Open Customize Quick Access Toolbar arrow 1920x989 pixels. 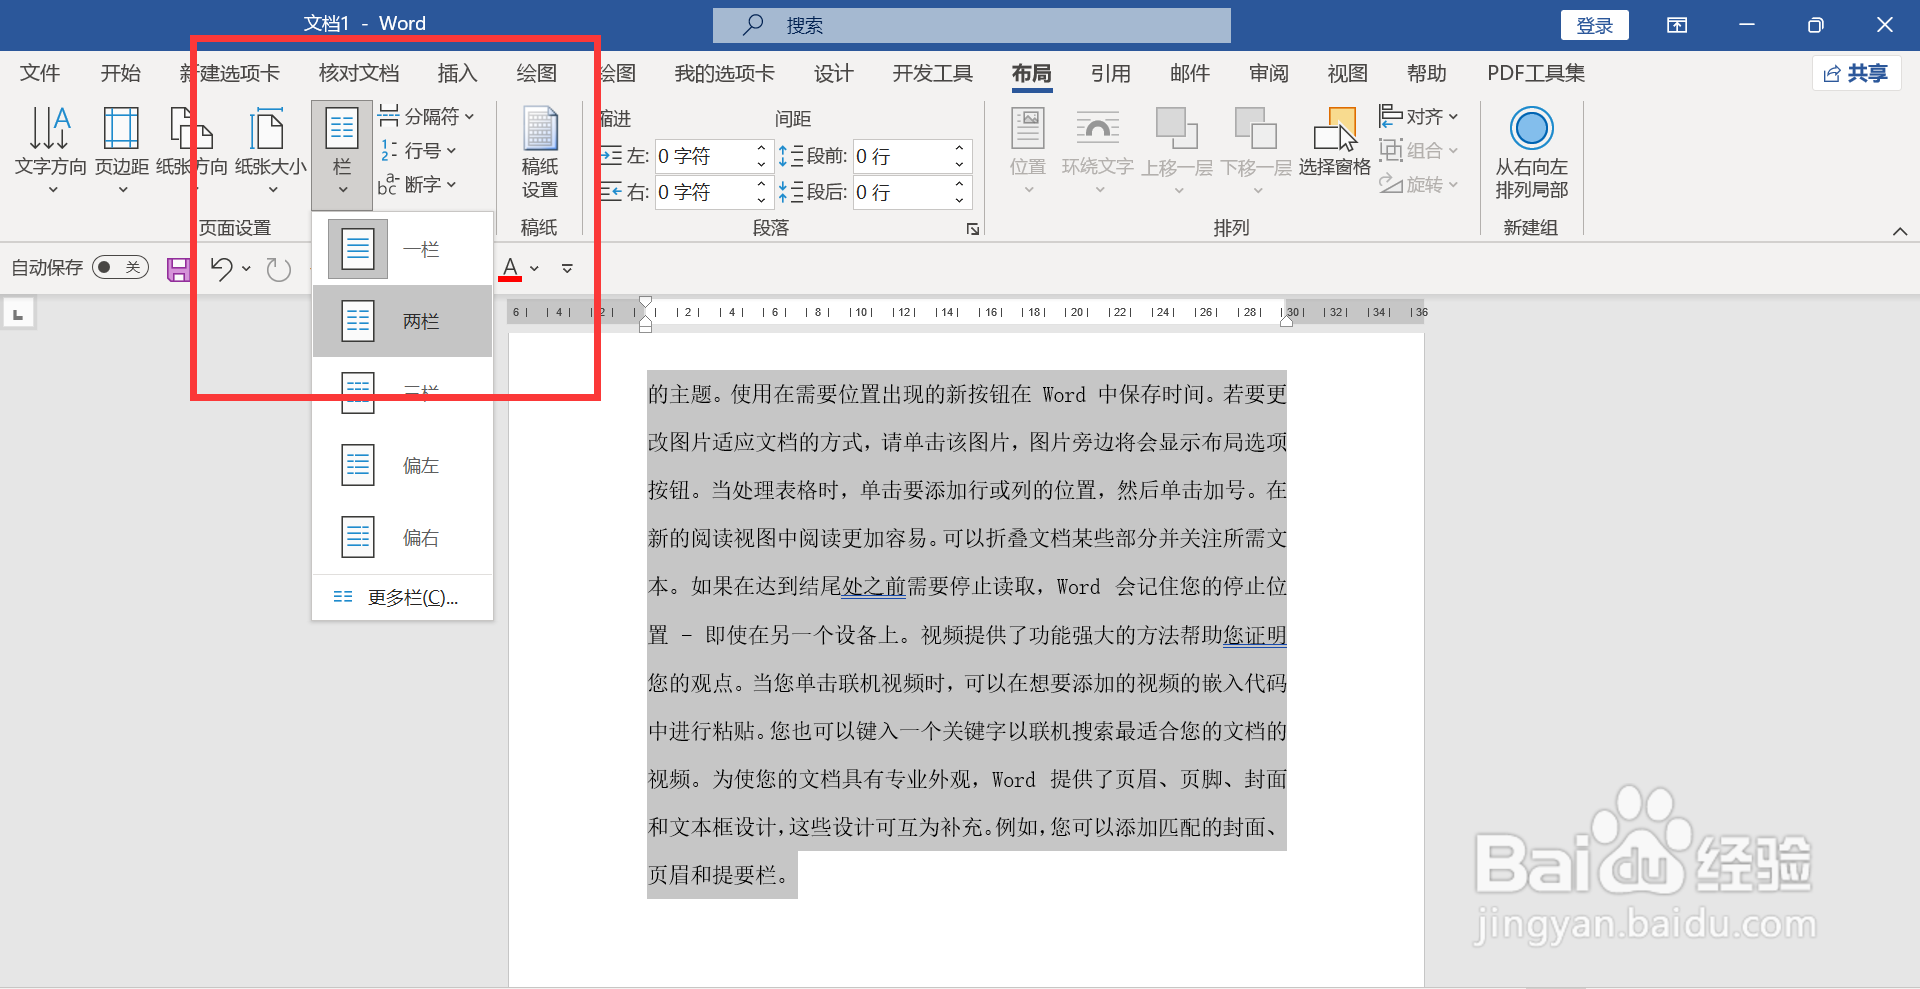[567, 268]
